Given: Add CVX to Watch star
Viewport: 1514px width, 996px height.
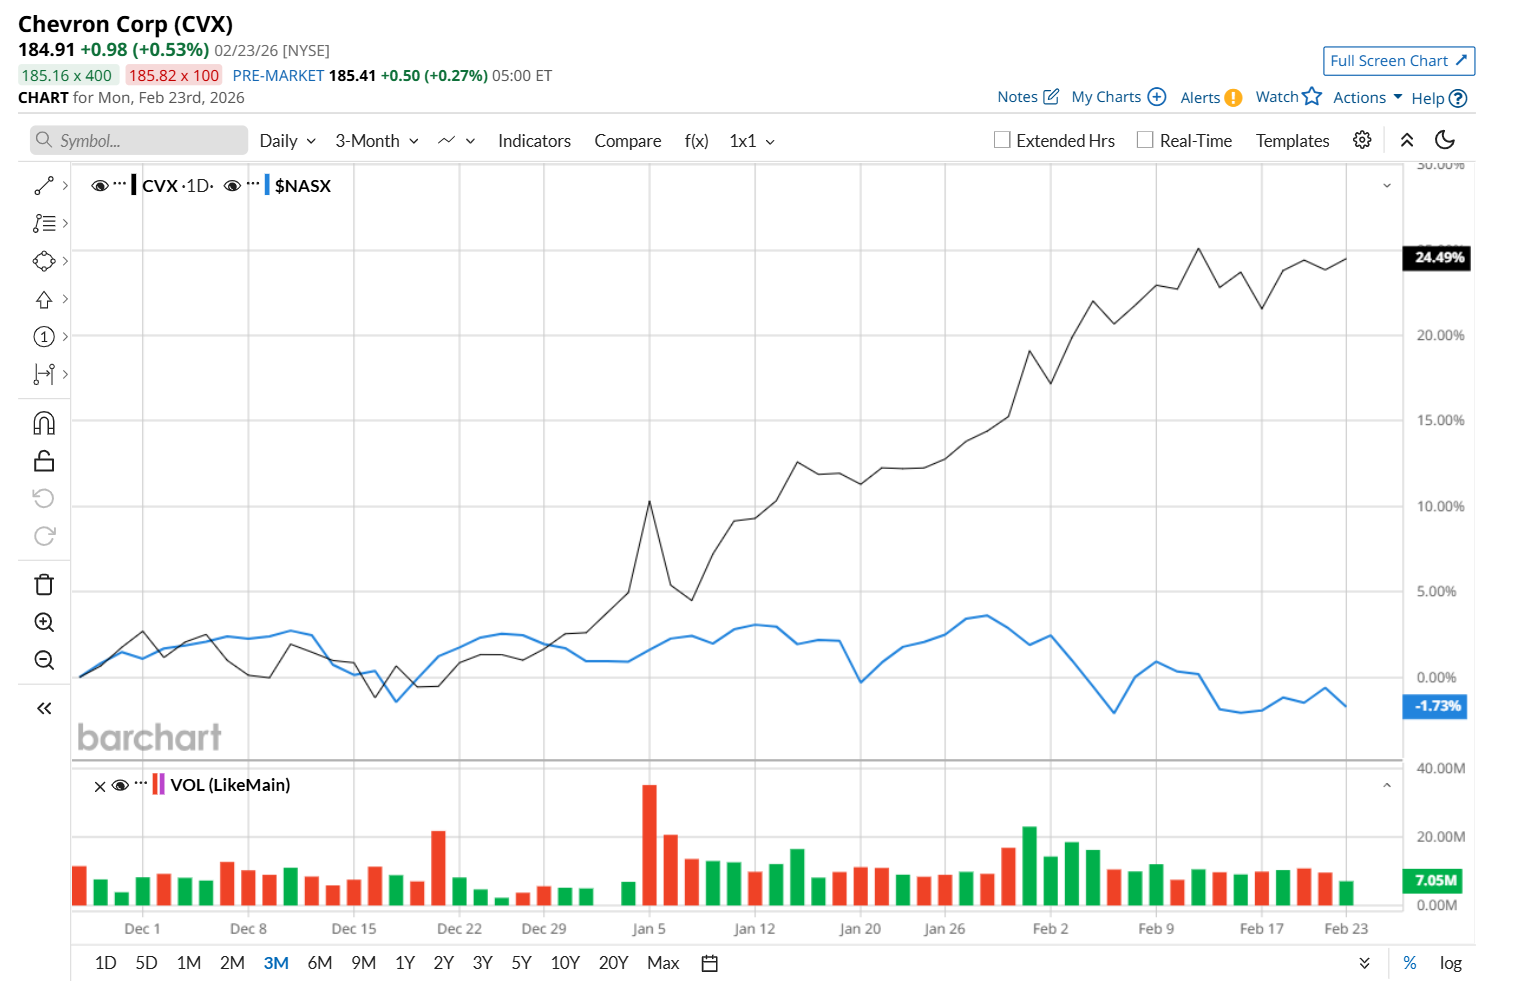Looking at the screenshot, I should coord(1312,96).
